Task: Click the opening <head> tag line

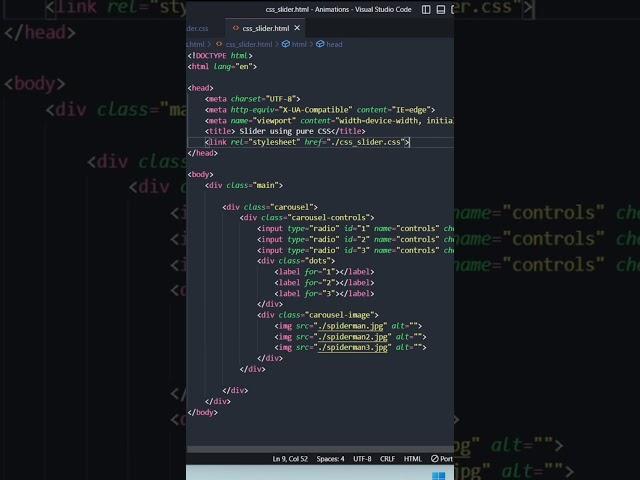Action: coord(200,88)
